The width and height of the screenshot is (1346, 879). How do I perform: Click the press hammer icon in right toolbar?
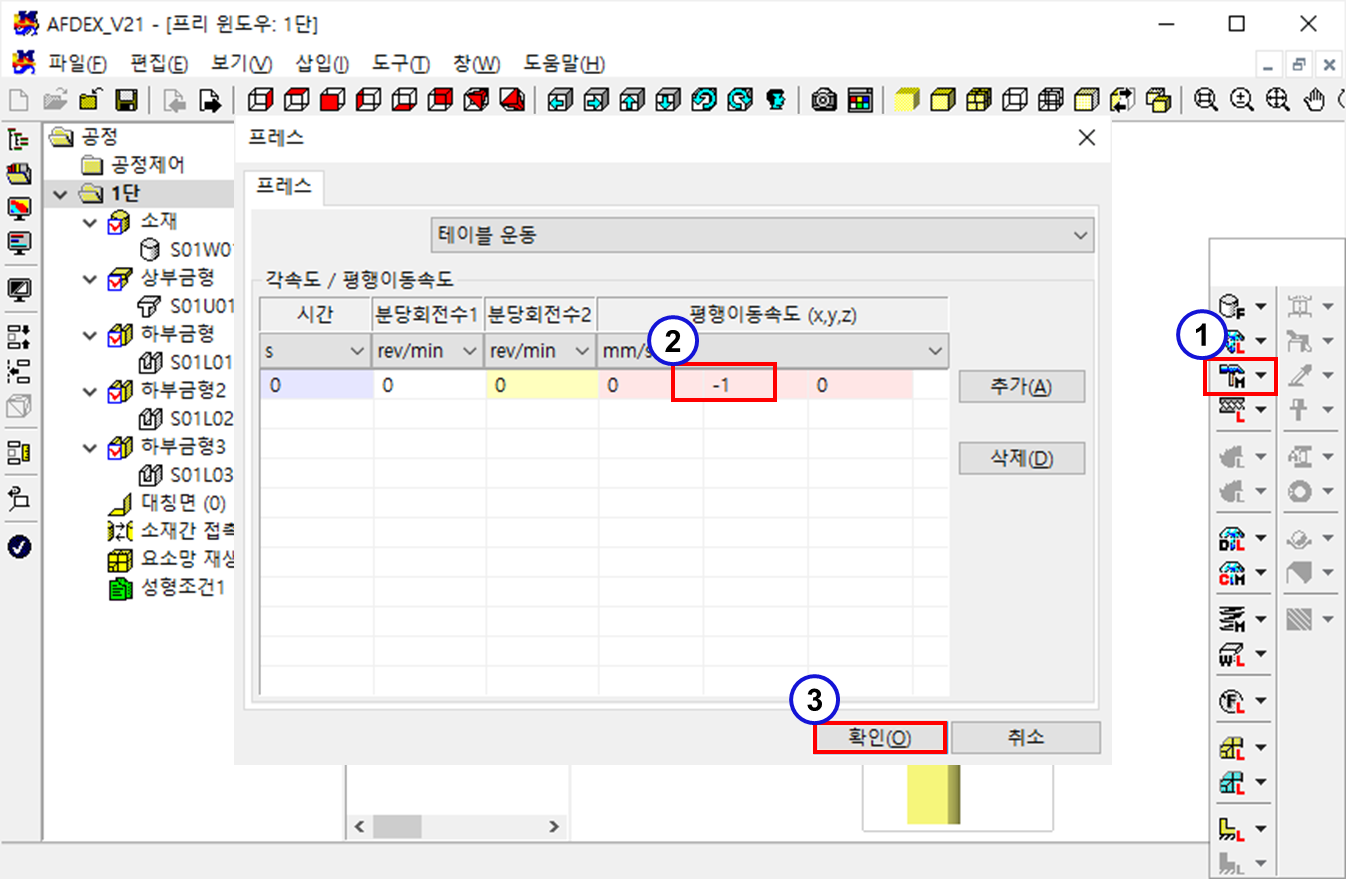[1232, 376]
